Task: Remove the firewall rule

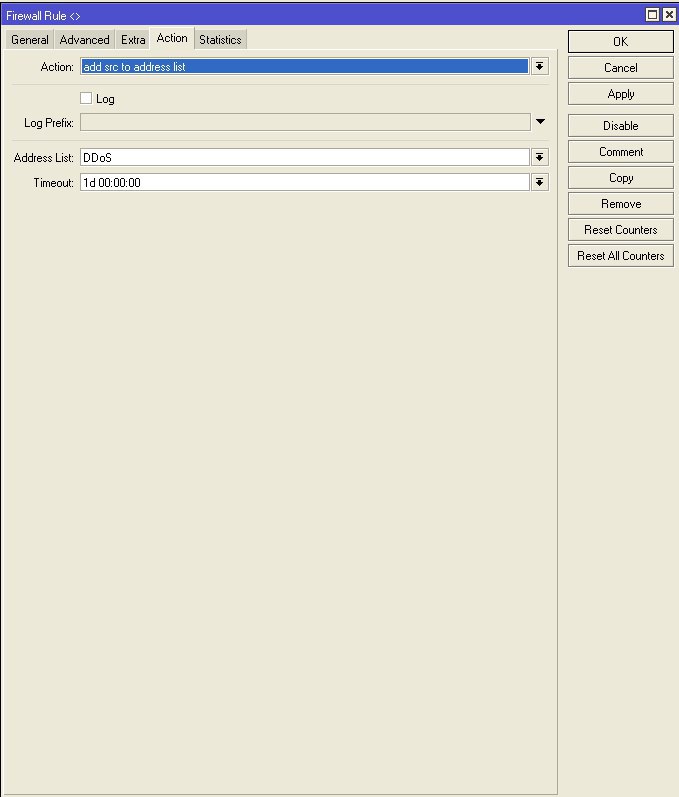Action: pos(621,204)
